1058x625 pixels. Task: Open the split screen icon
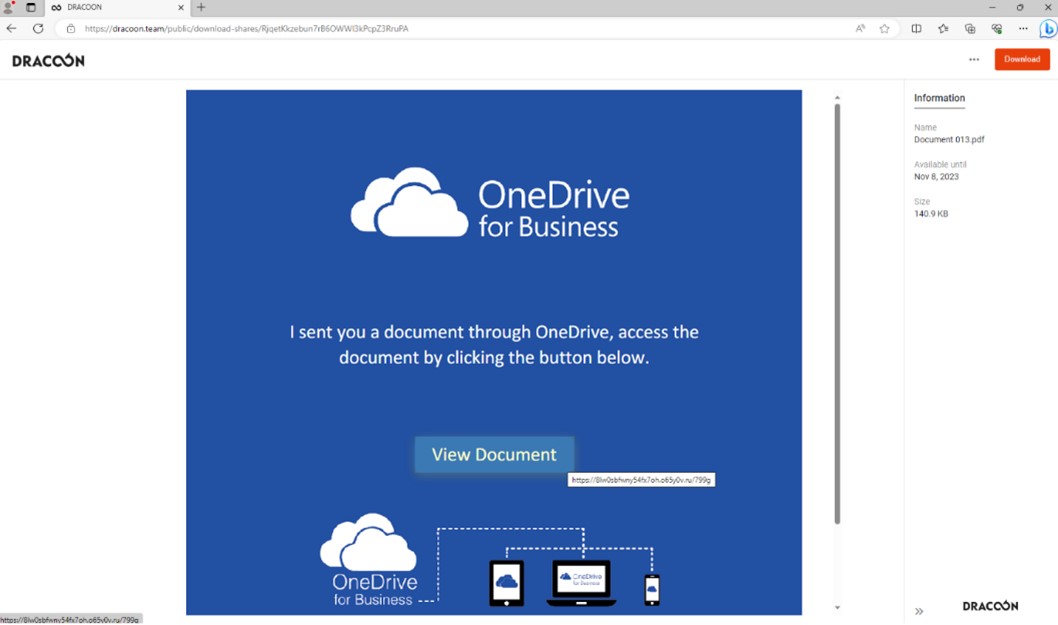(916, 28)
